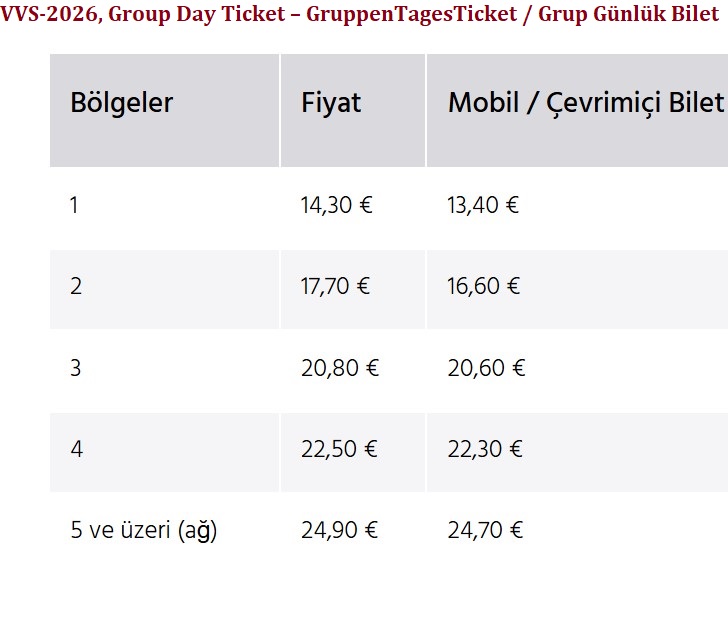This screenshot has height=626, width=728.
Task: Select the Mobil / Çevrimiçi Bilet header
Action: pyautogui.click(x=585, y=103)
